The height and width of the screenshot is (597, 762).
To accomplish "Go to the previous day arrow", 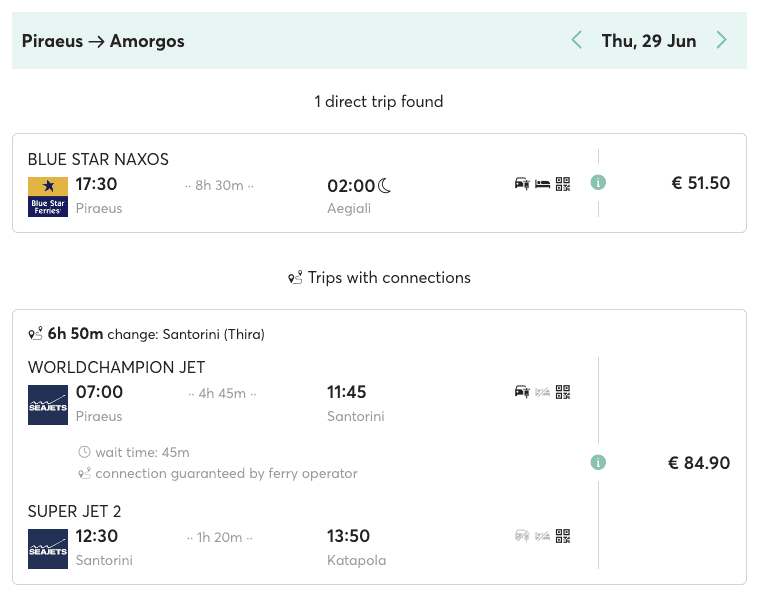I will (576, 41).
